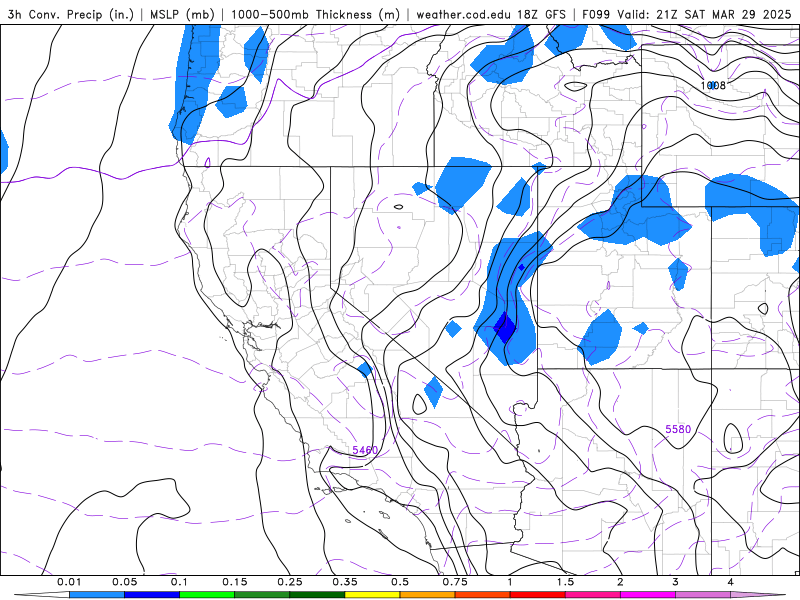Pick the orange 0.5–0.75 legend swatch
This screenshot has height=600, width=800.
click(428, 595)
